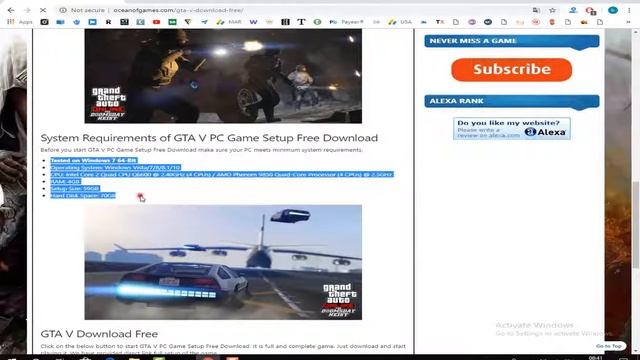Click the GTA Doomsday Heist fight screenshot
640x360 pixels.
pyautogui.click(x=223, y=76)
